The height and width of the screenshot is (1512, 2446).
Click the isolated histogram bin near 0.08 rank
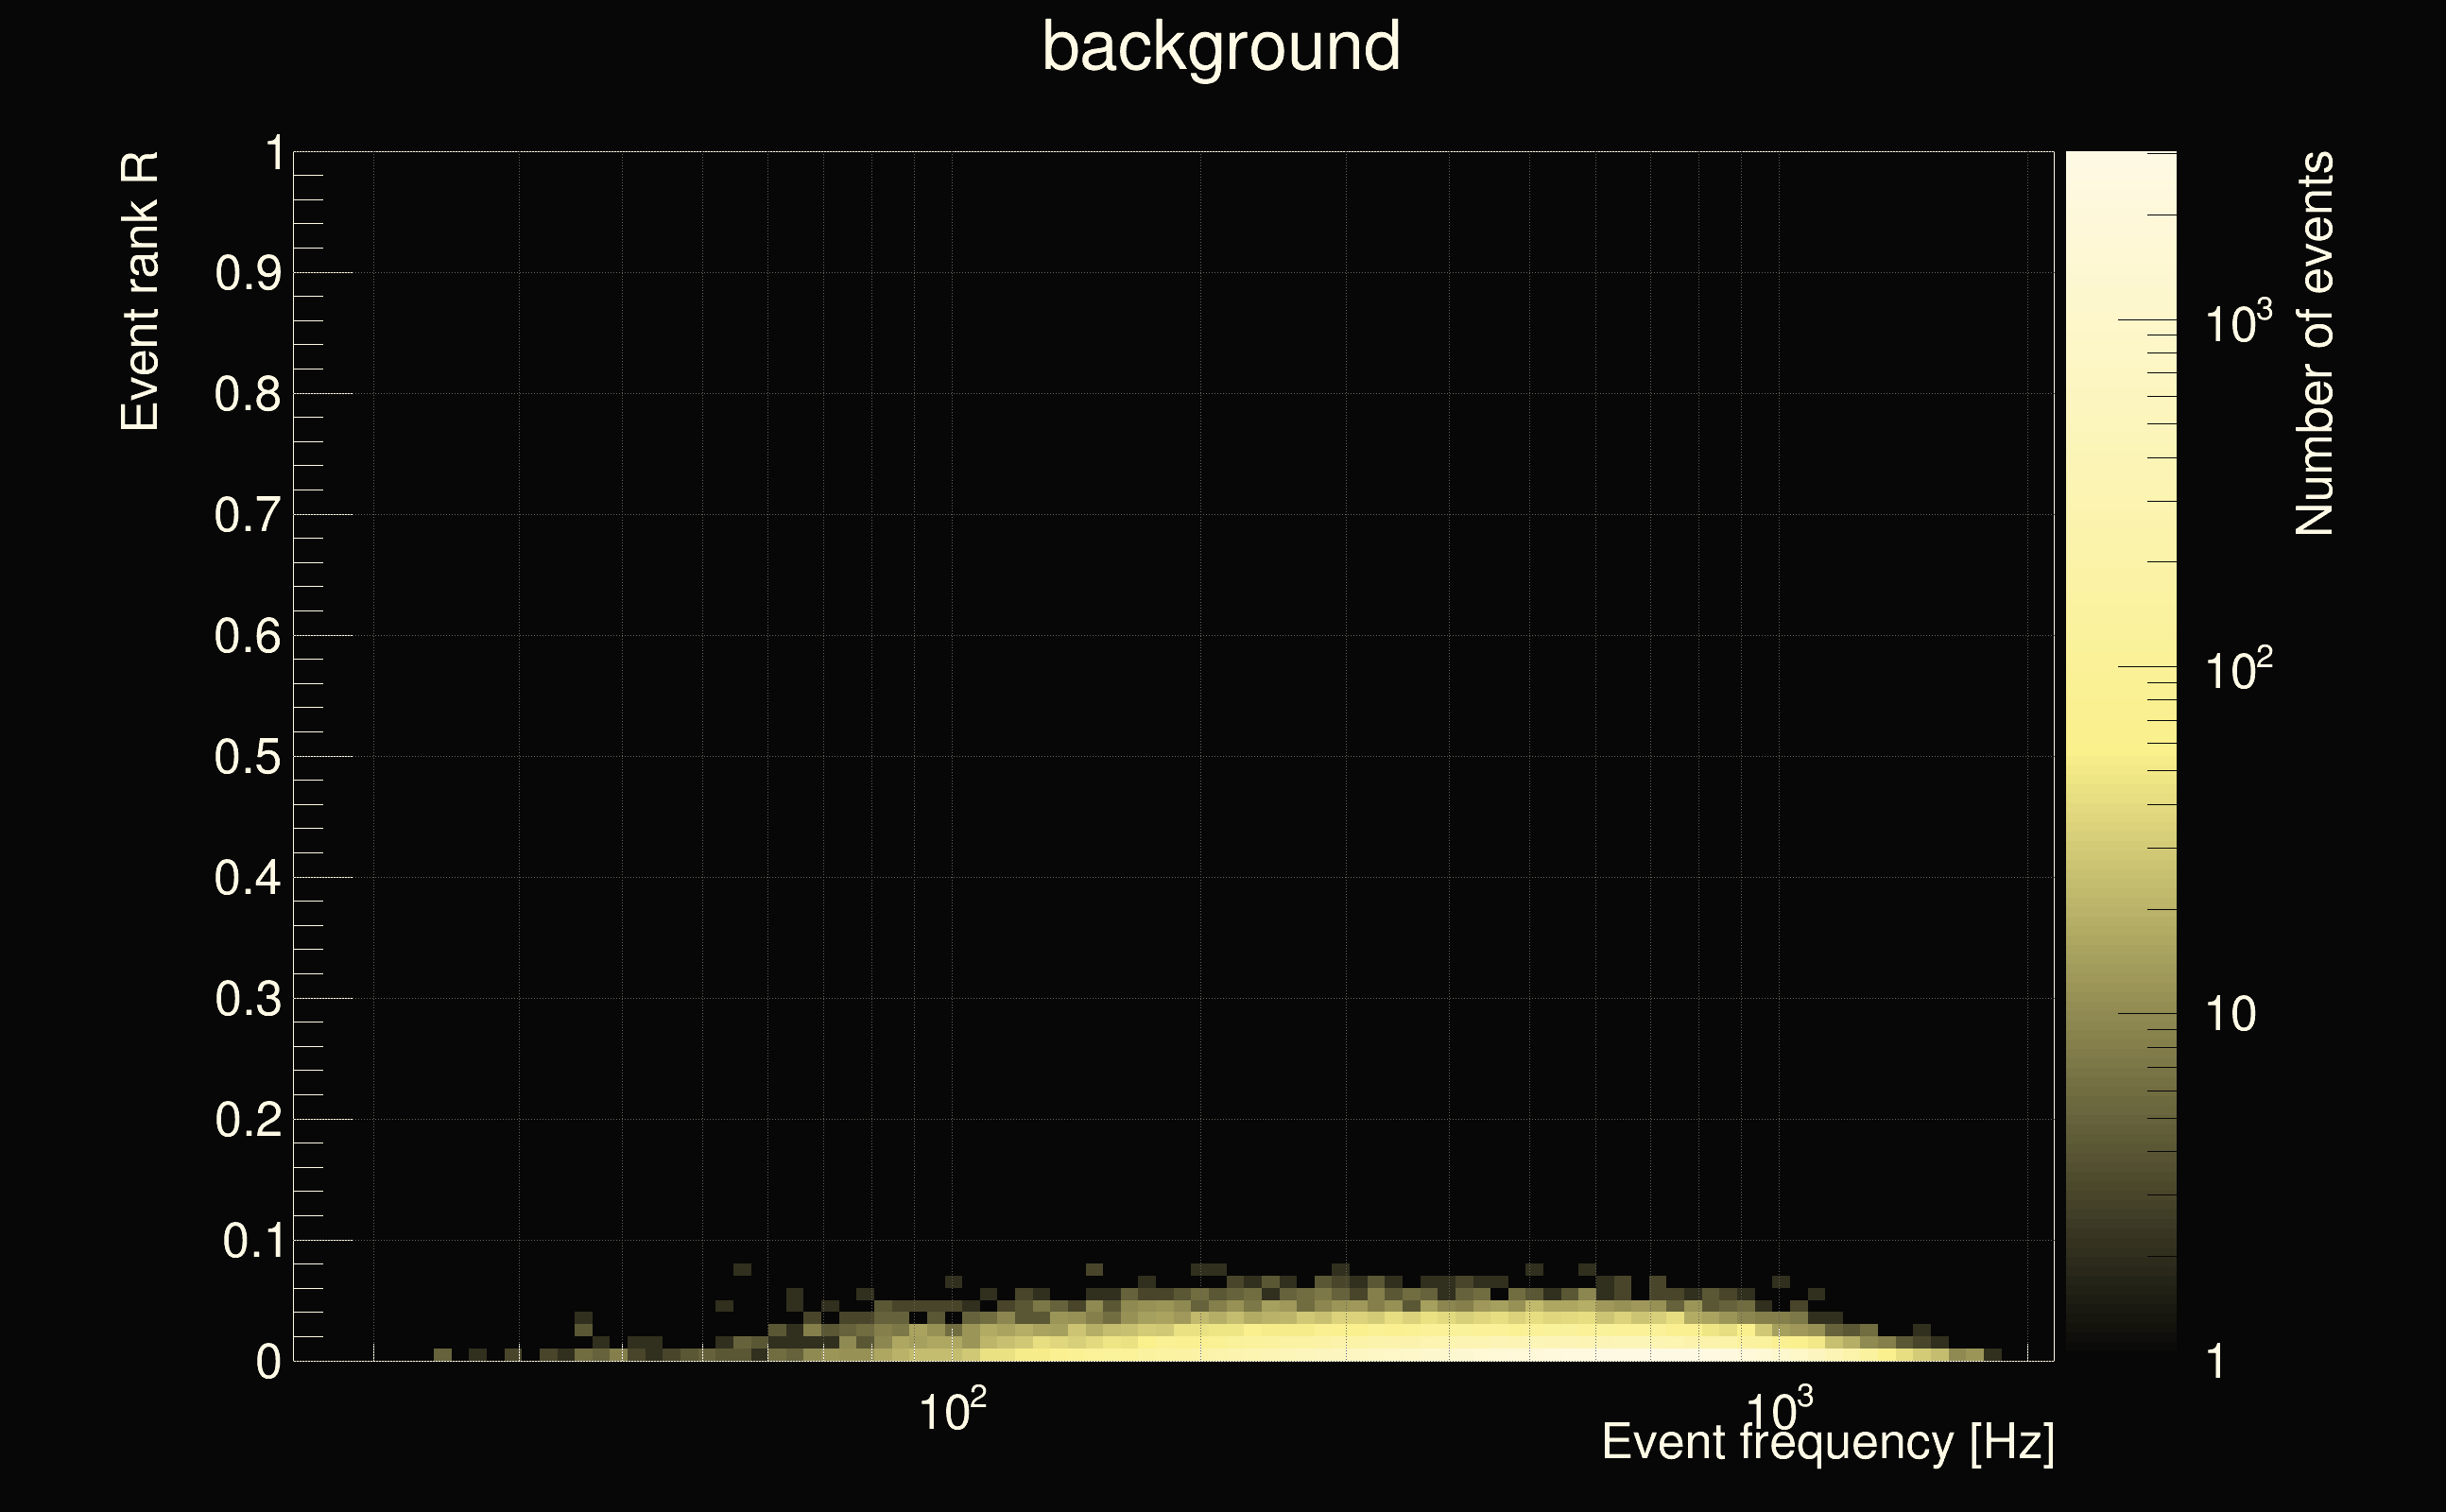click(x=742, y=1270)
